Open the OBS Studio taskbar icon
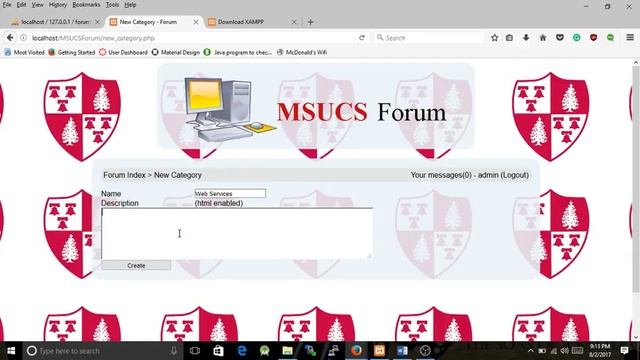 (425, 351)
